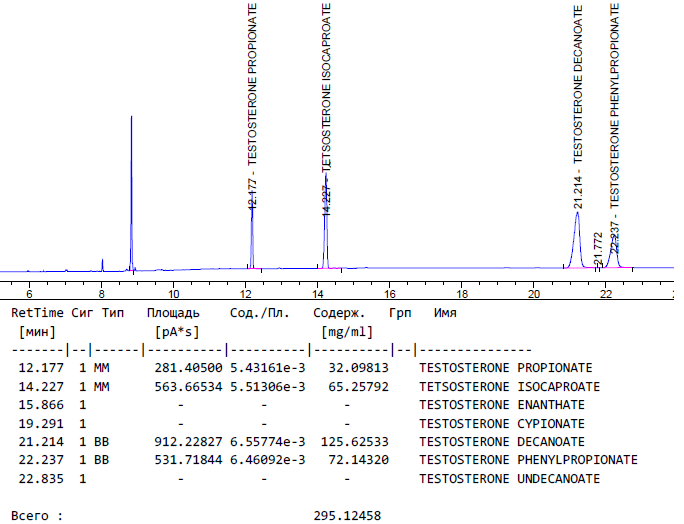Select the TESTOSTERONE ENANTHATE name in the table
Image resolution: width=684 pixels, height=524 pixels.
pos(510,405)
